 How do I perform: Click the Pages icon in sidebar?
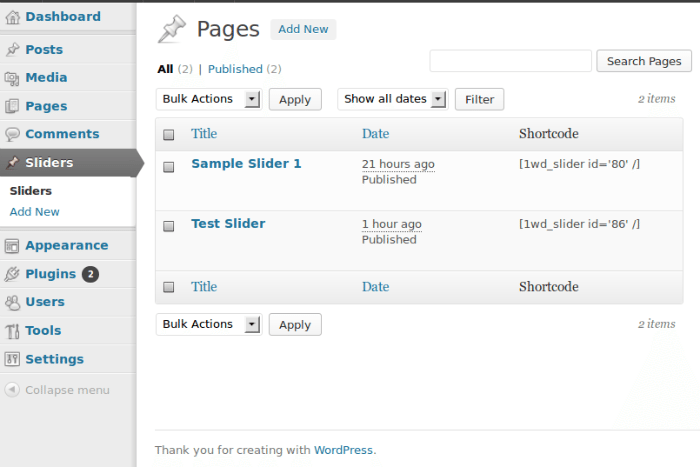click(x=12, y=106)
